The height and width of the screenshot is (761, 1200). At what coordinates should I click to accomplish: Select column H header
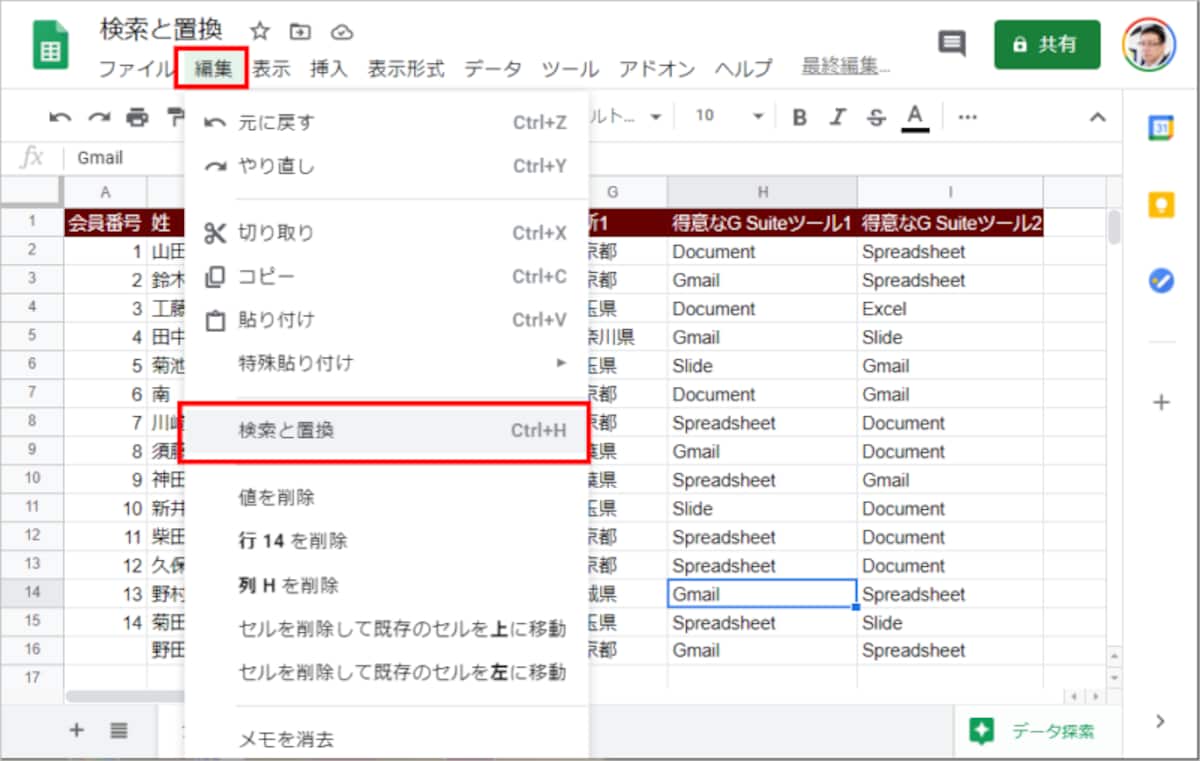(762, 192)
